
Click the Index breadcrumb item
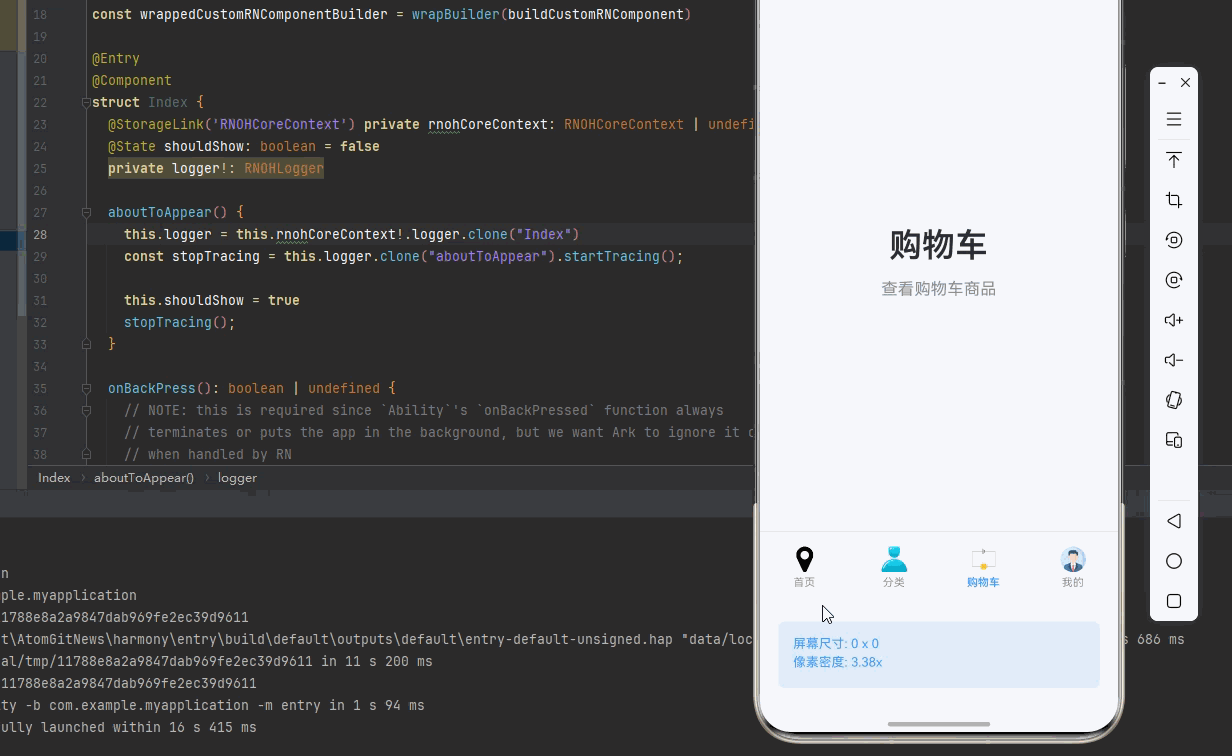(x=54, y=477)
